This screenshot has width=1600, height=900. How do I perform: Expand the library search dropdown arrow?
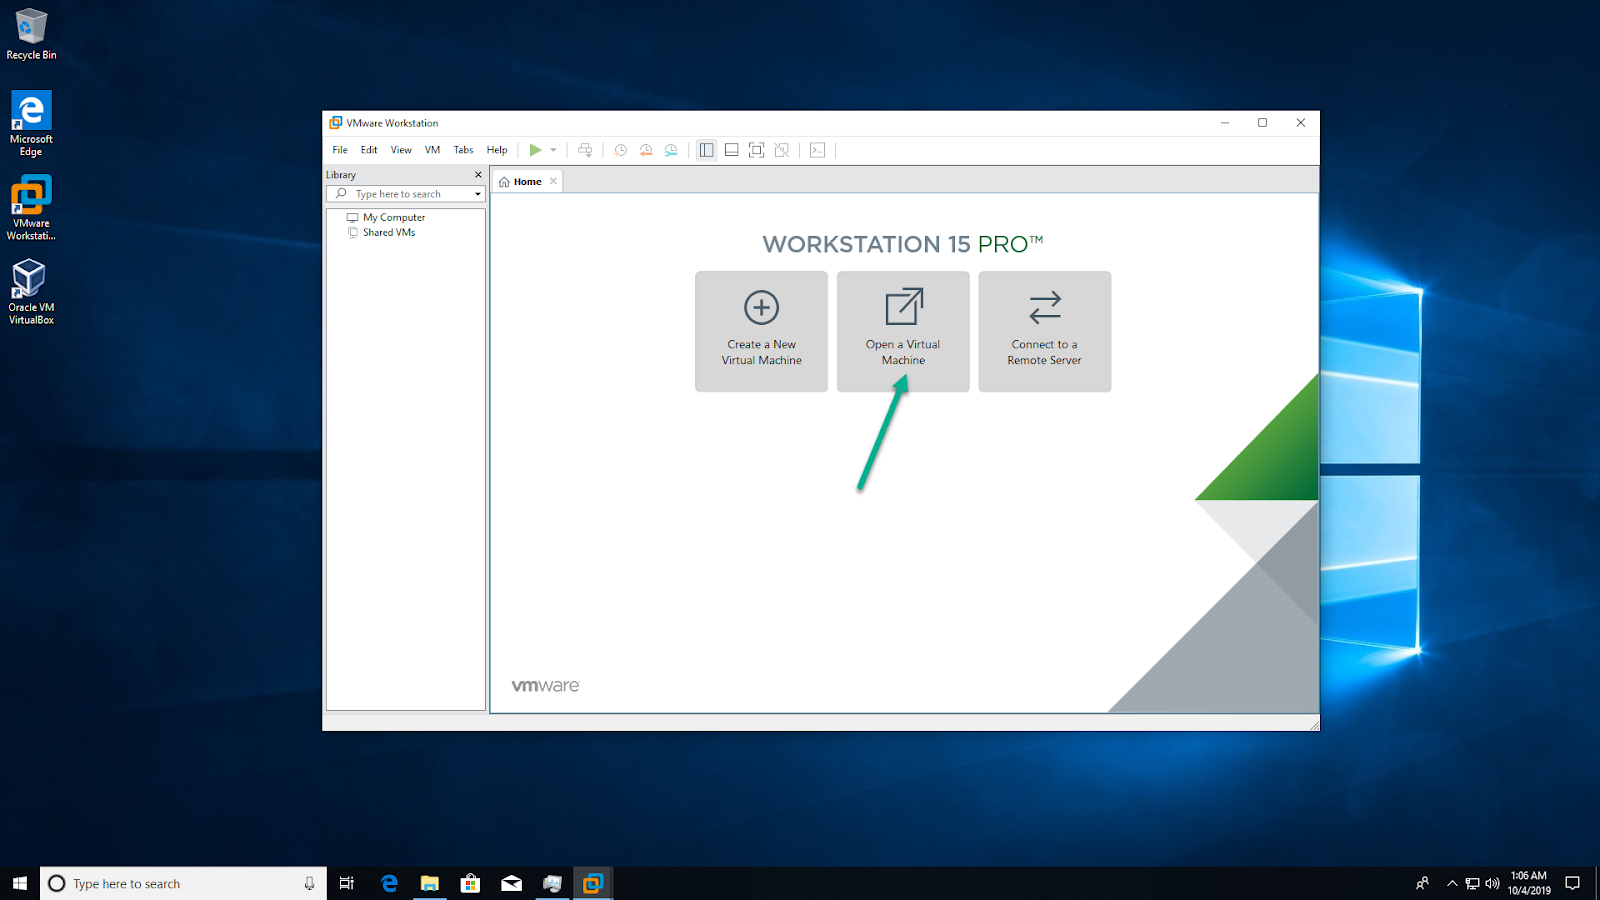point(478,194)
